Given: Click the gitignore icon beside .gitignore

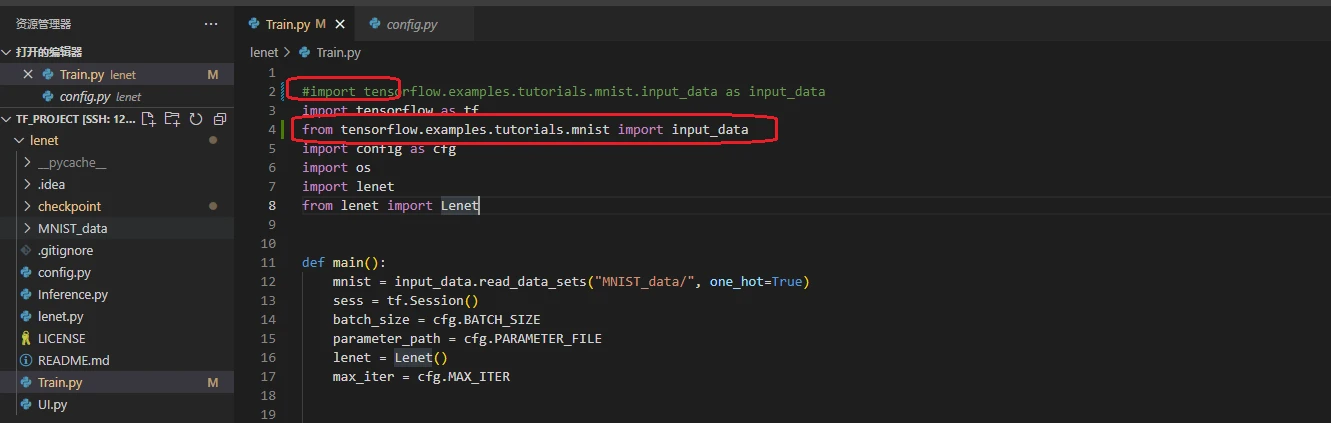Looking at the screenshot, I should (26, 251).
